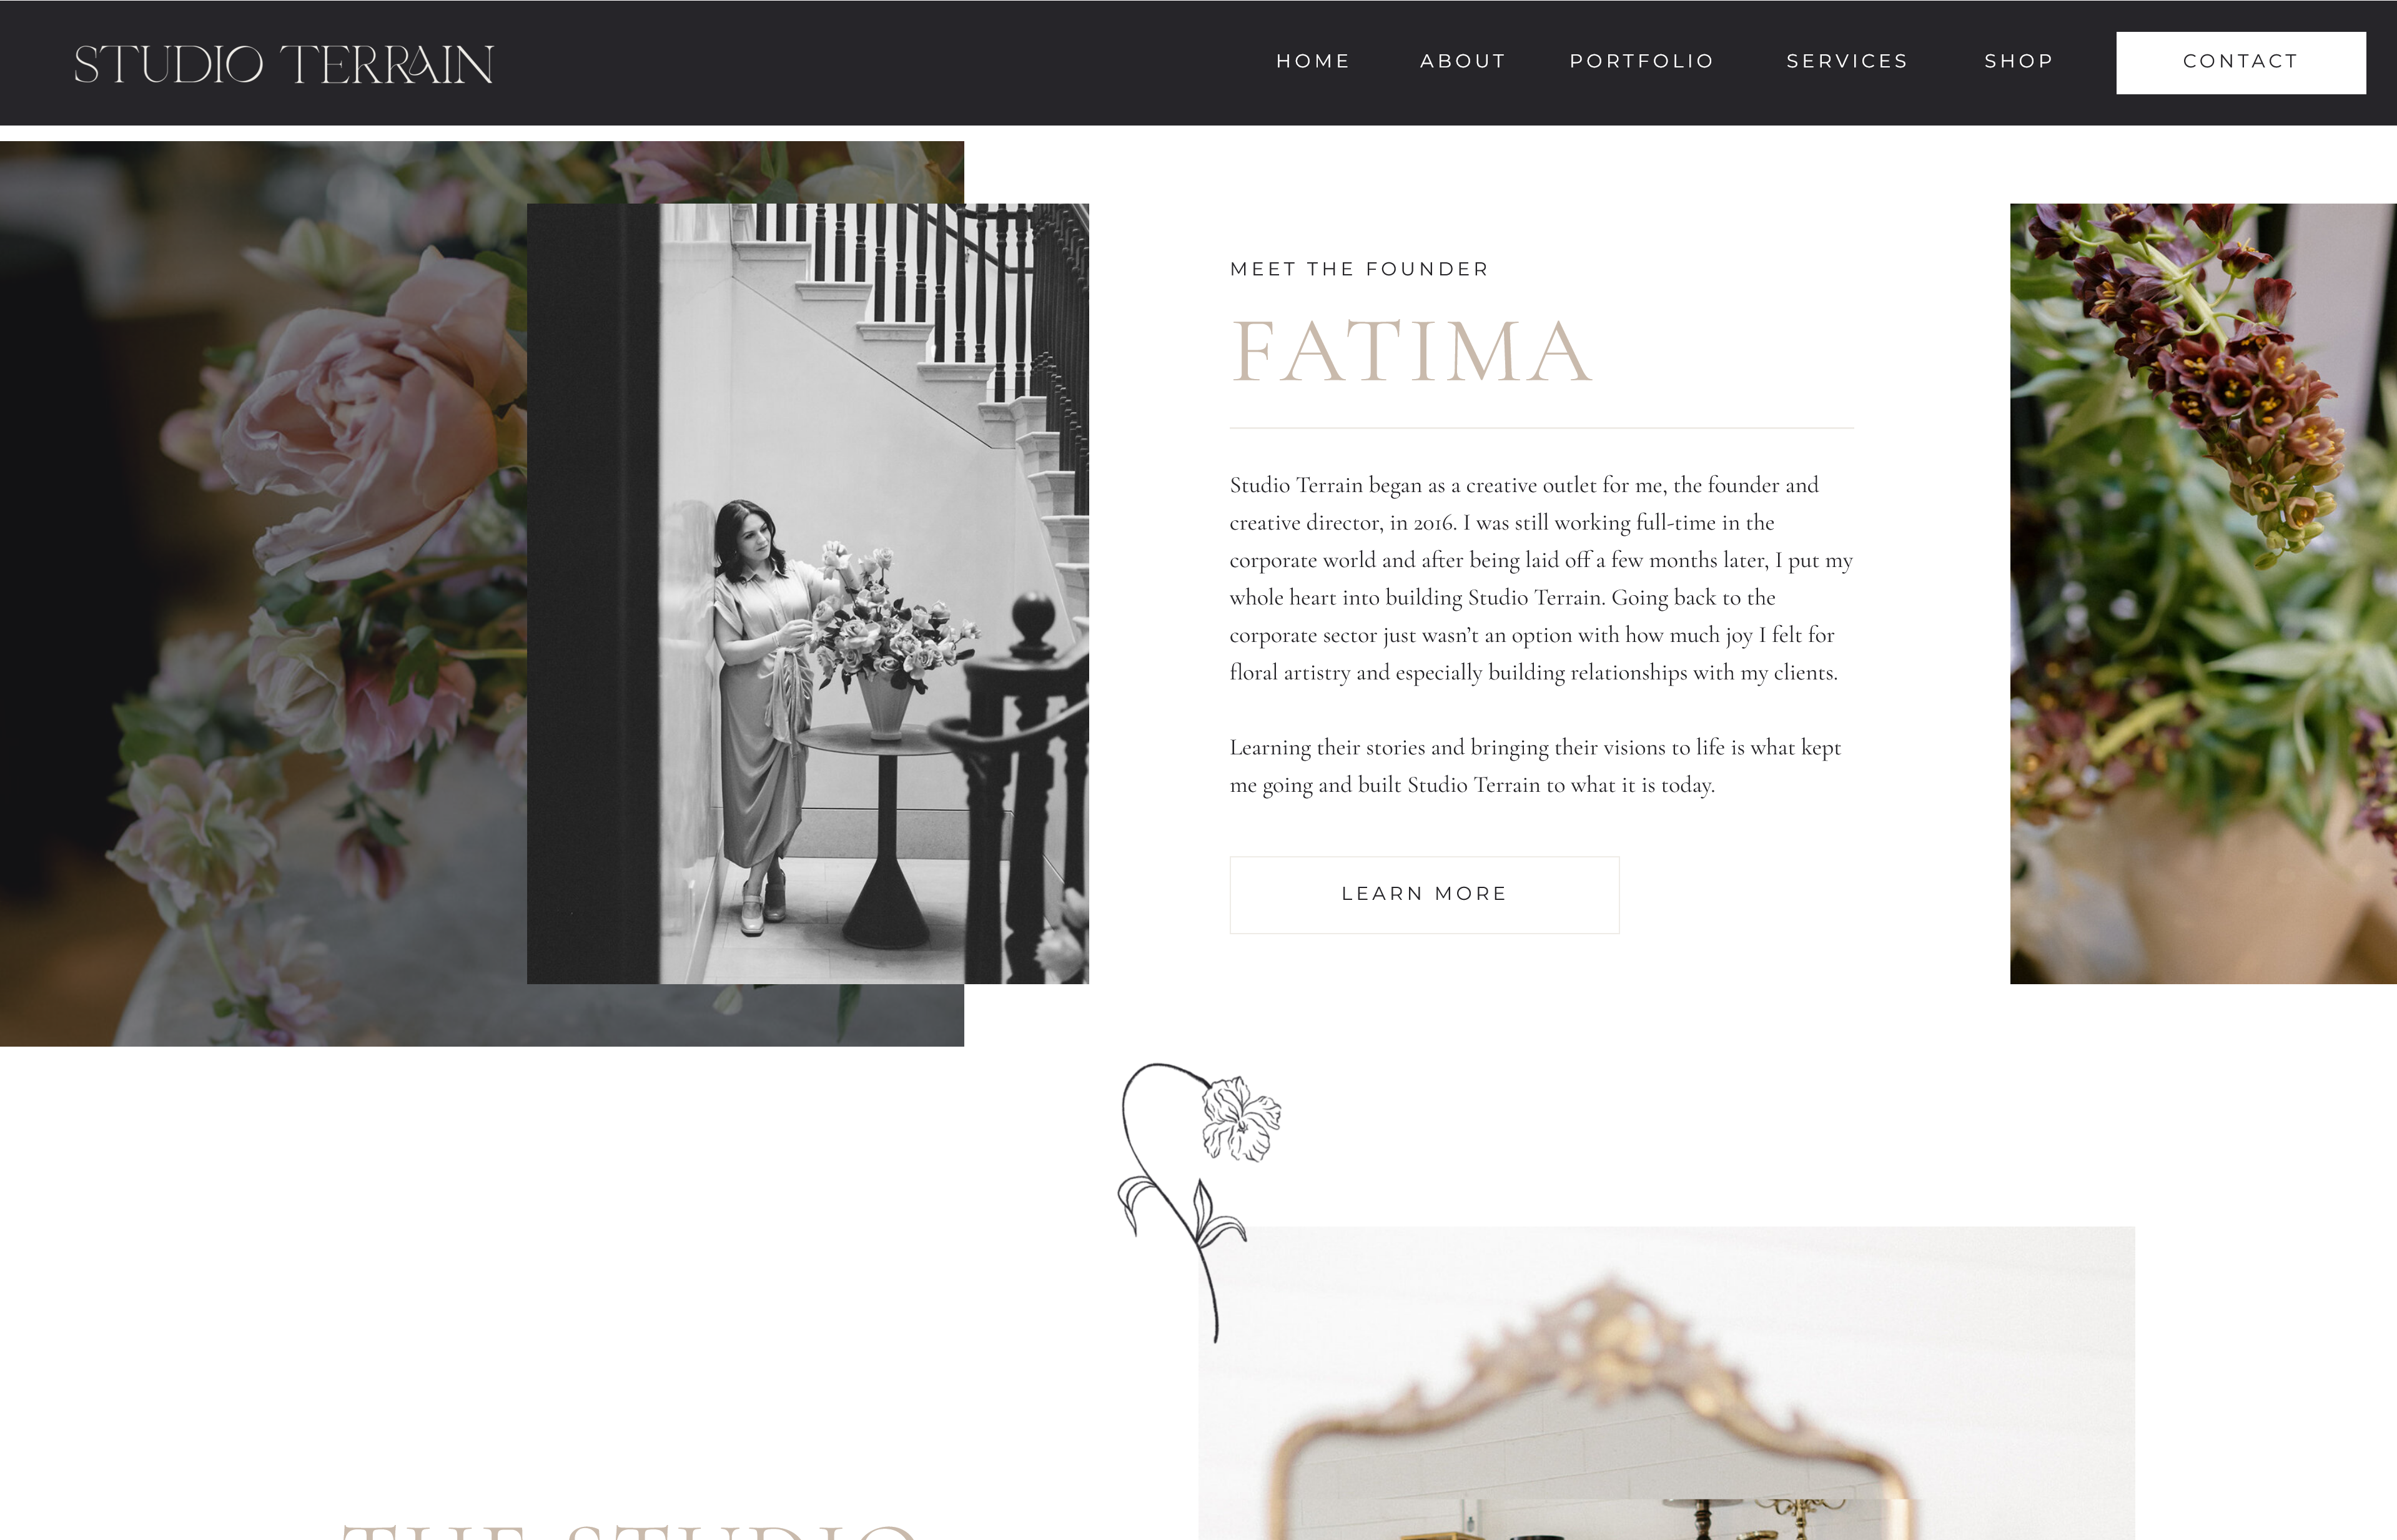
Task: Open the Home menu item
Action: click(1313, 61)
